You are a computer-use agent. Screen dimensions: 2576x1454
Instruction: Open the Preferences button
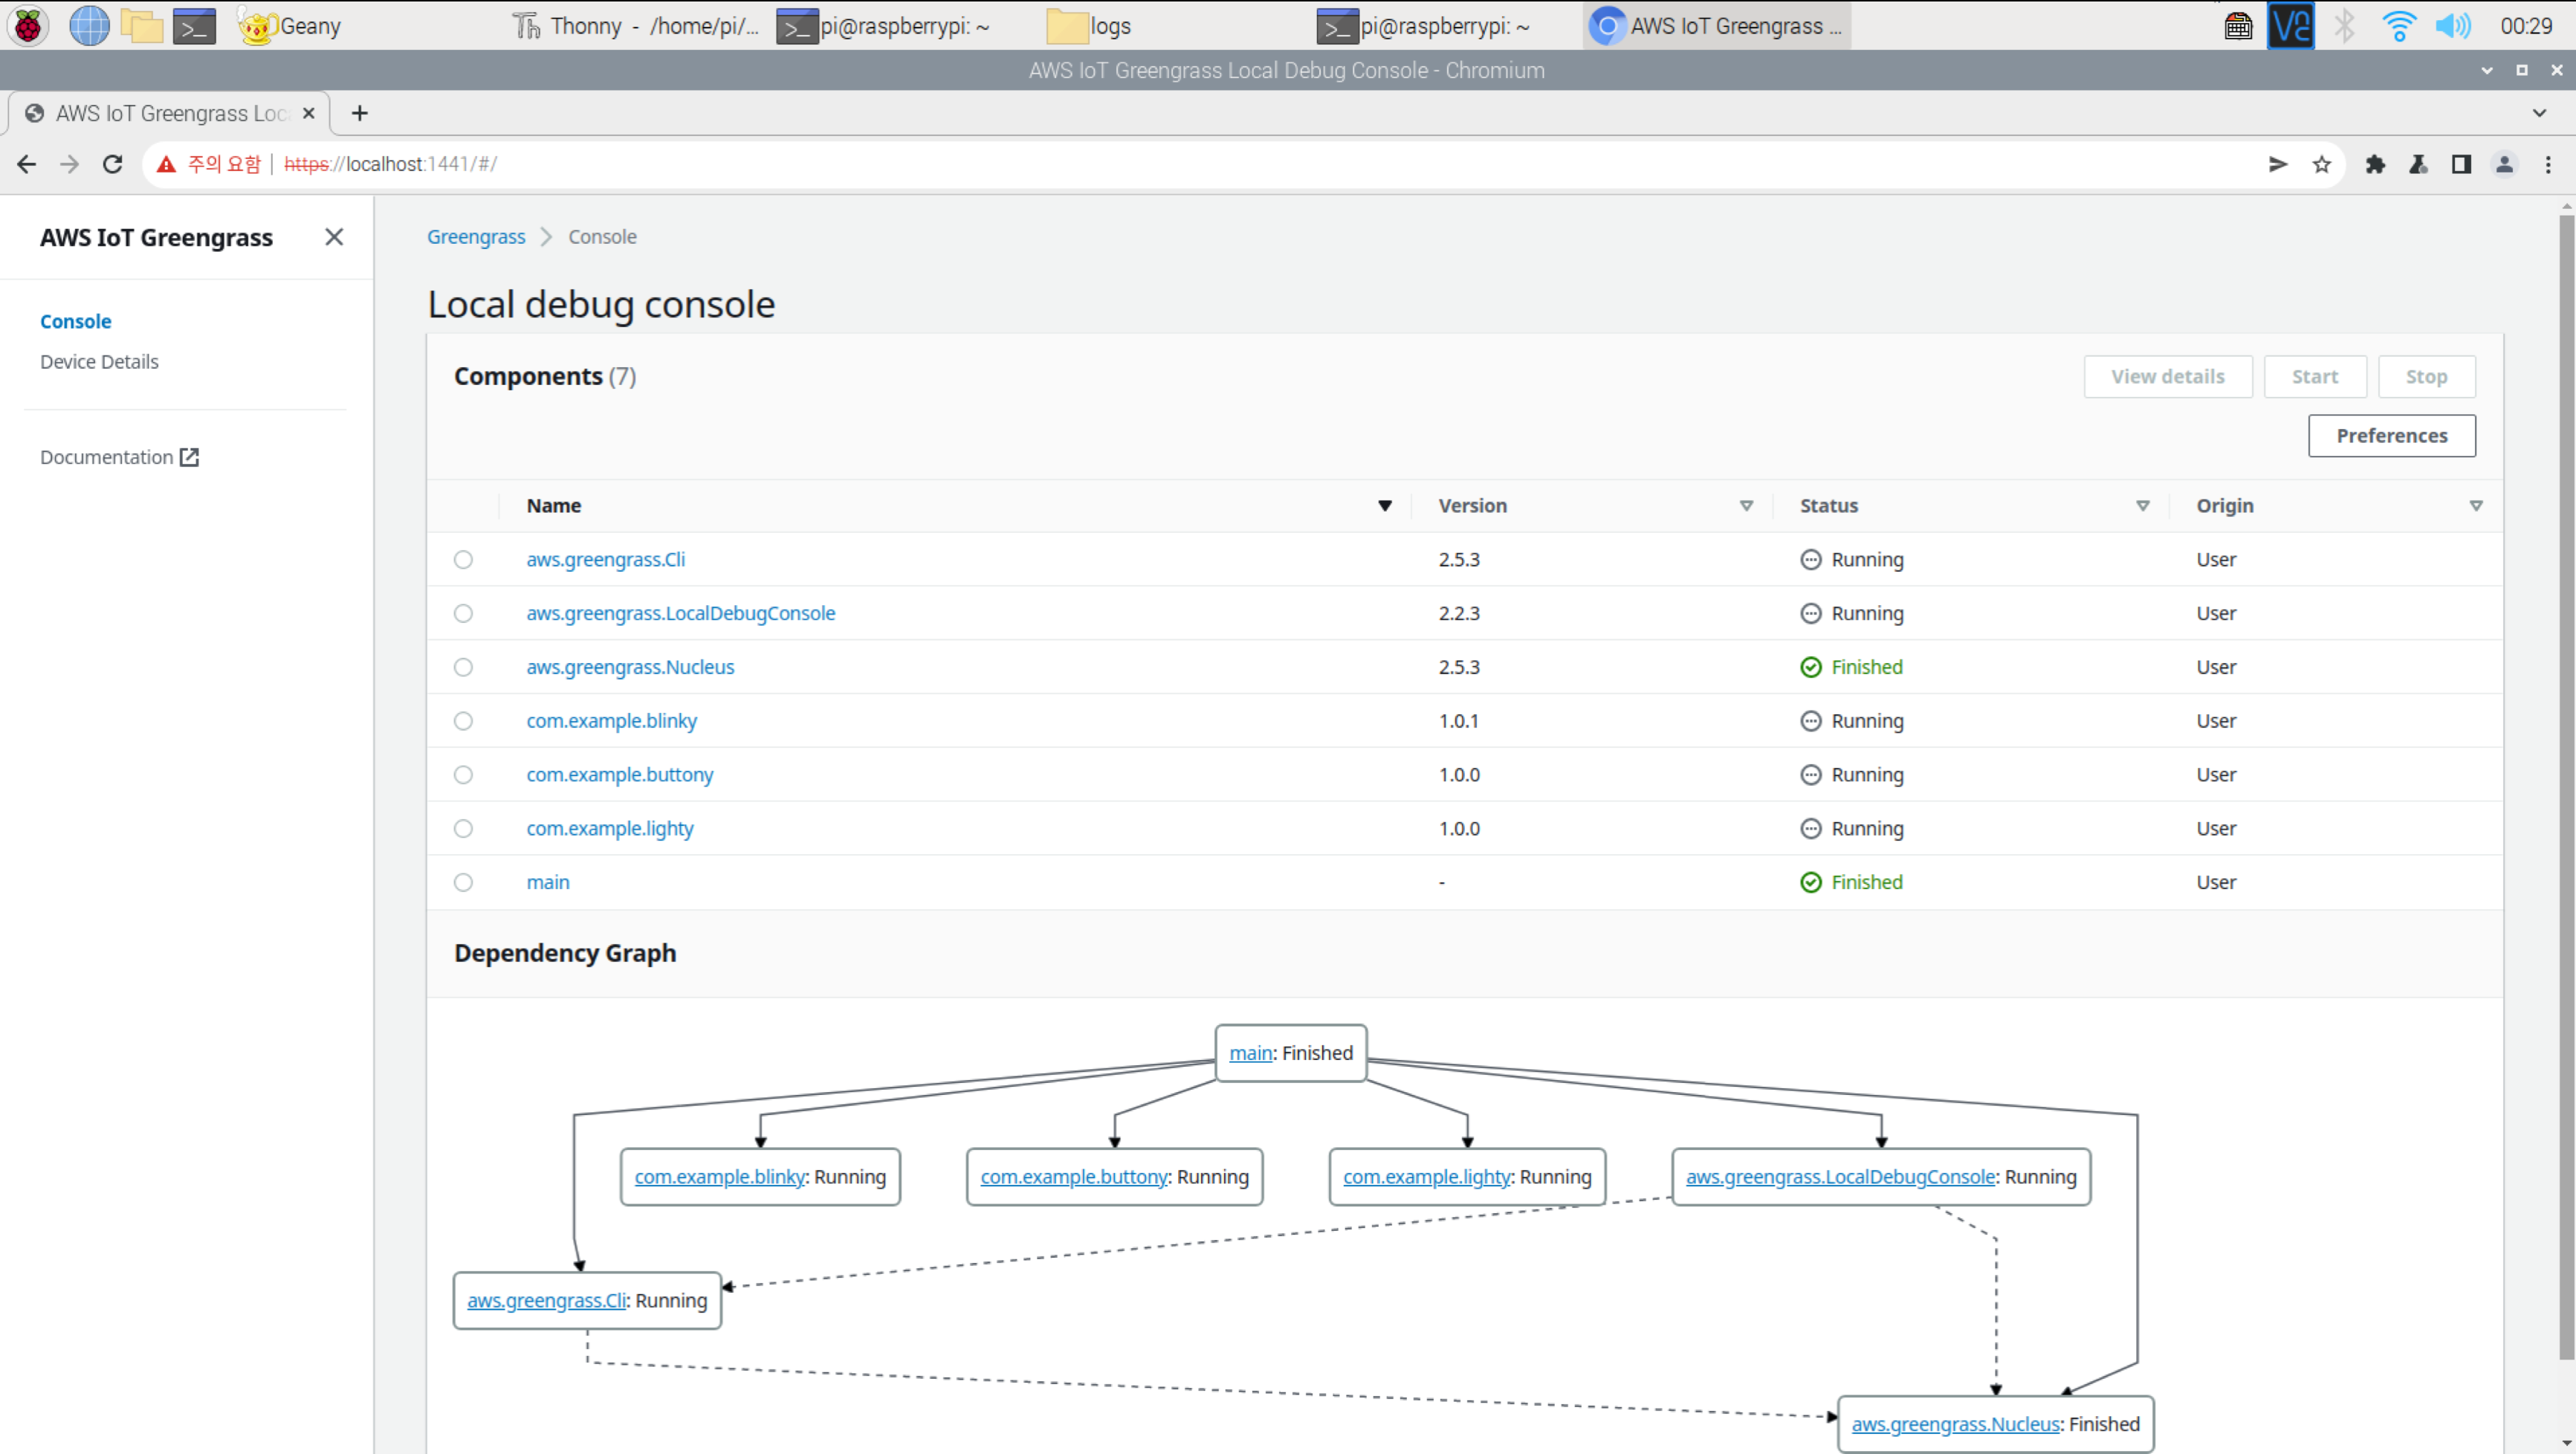[x=2392, y=435]
